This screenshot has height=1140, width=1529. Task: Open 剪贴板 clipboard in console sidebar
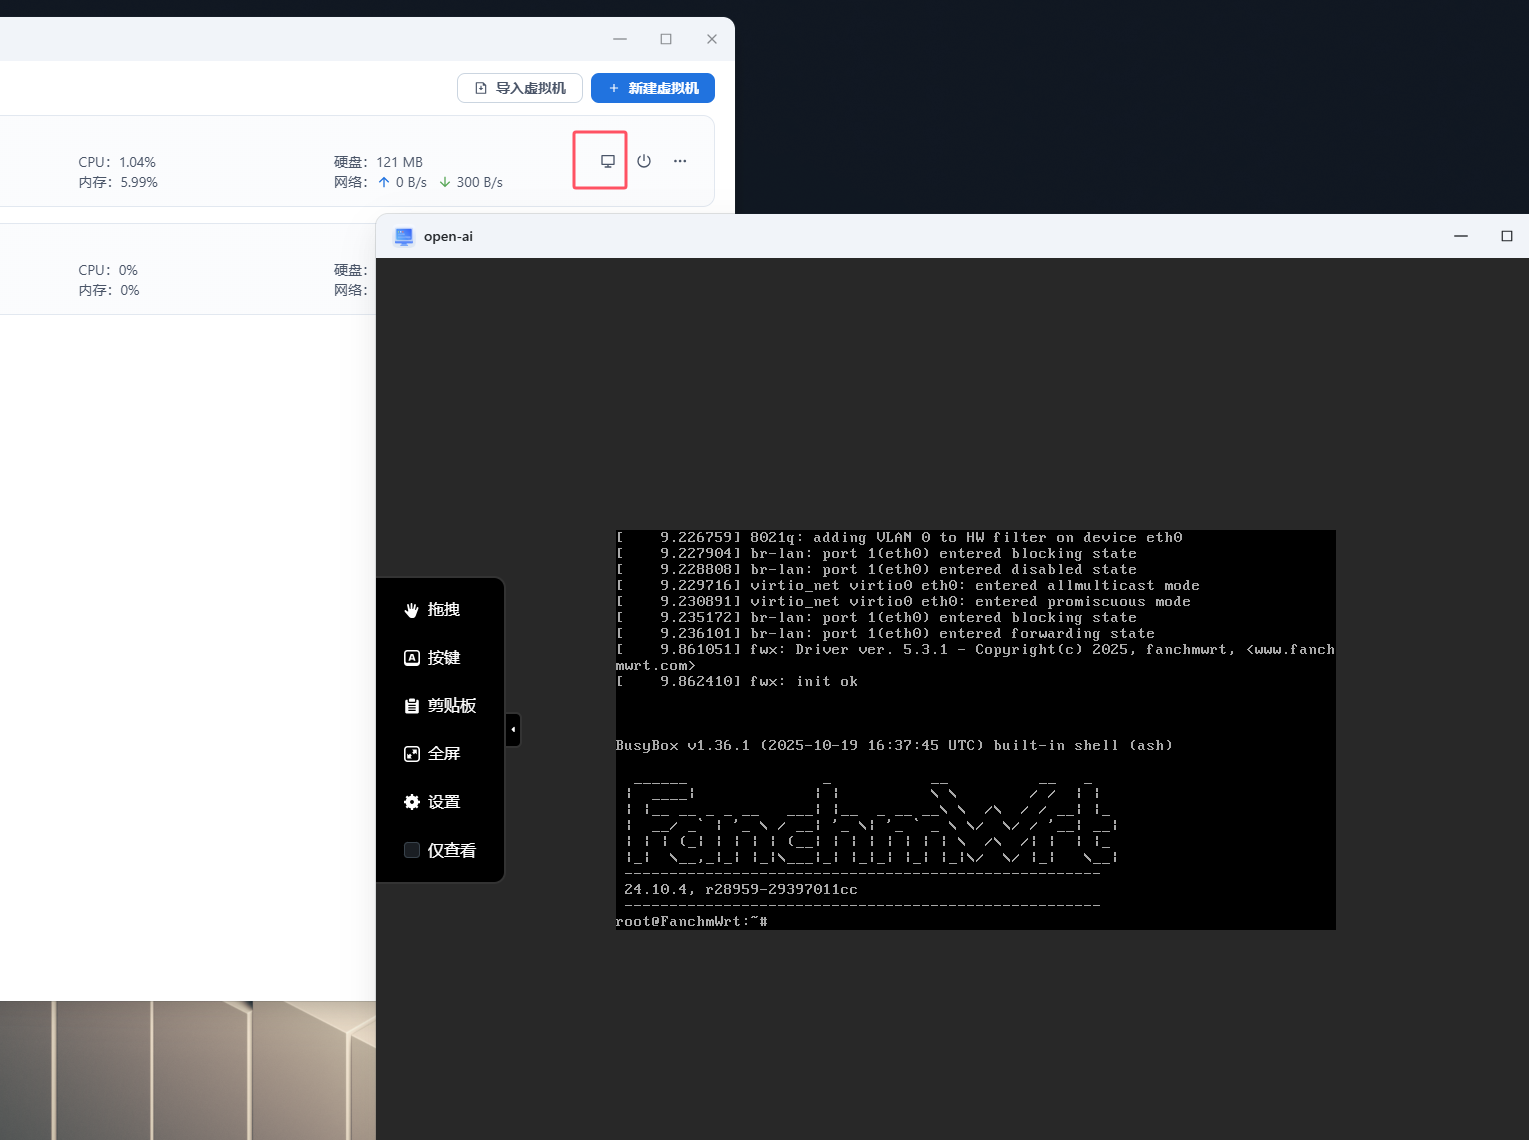[x=440, y=706]
